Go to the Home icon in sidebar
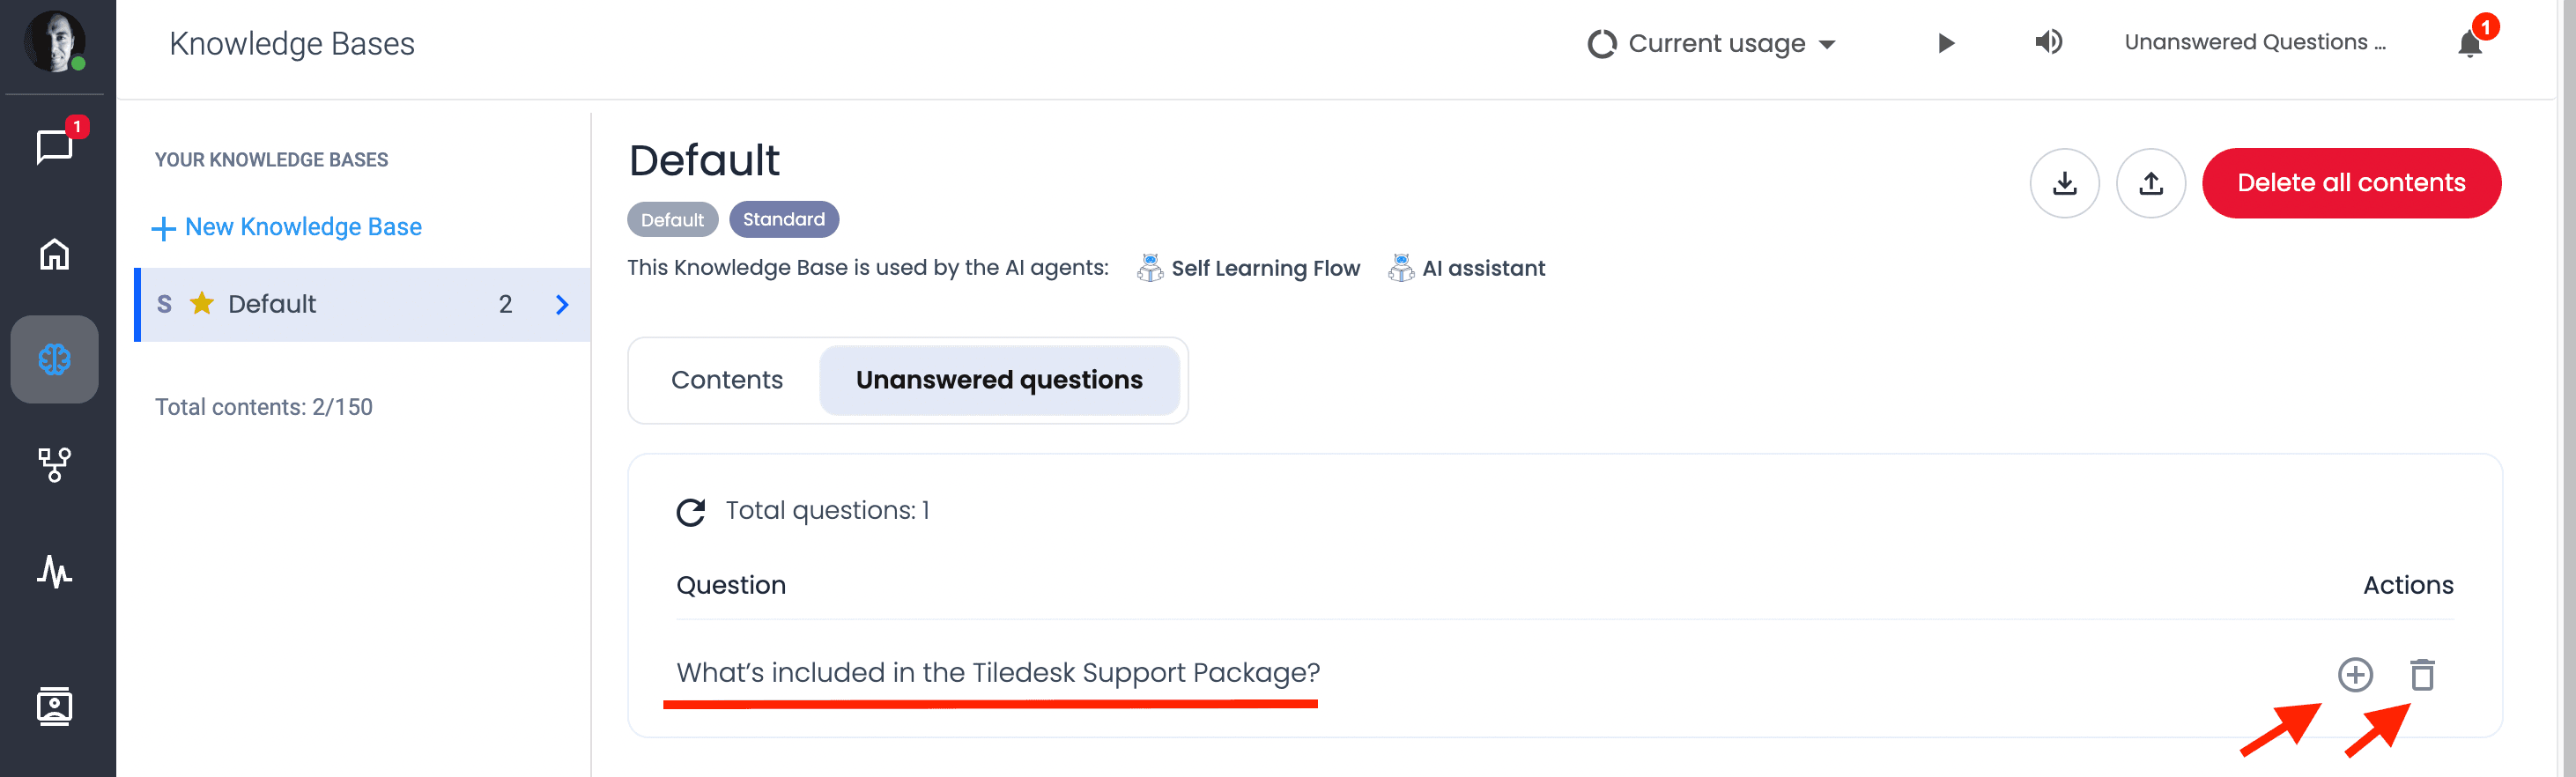The image size is (2576, 777). coord(55,254)
